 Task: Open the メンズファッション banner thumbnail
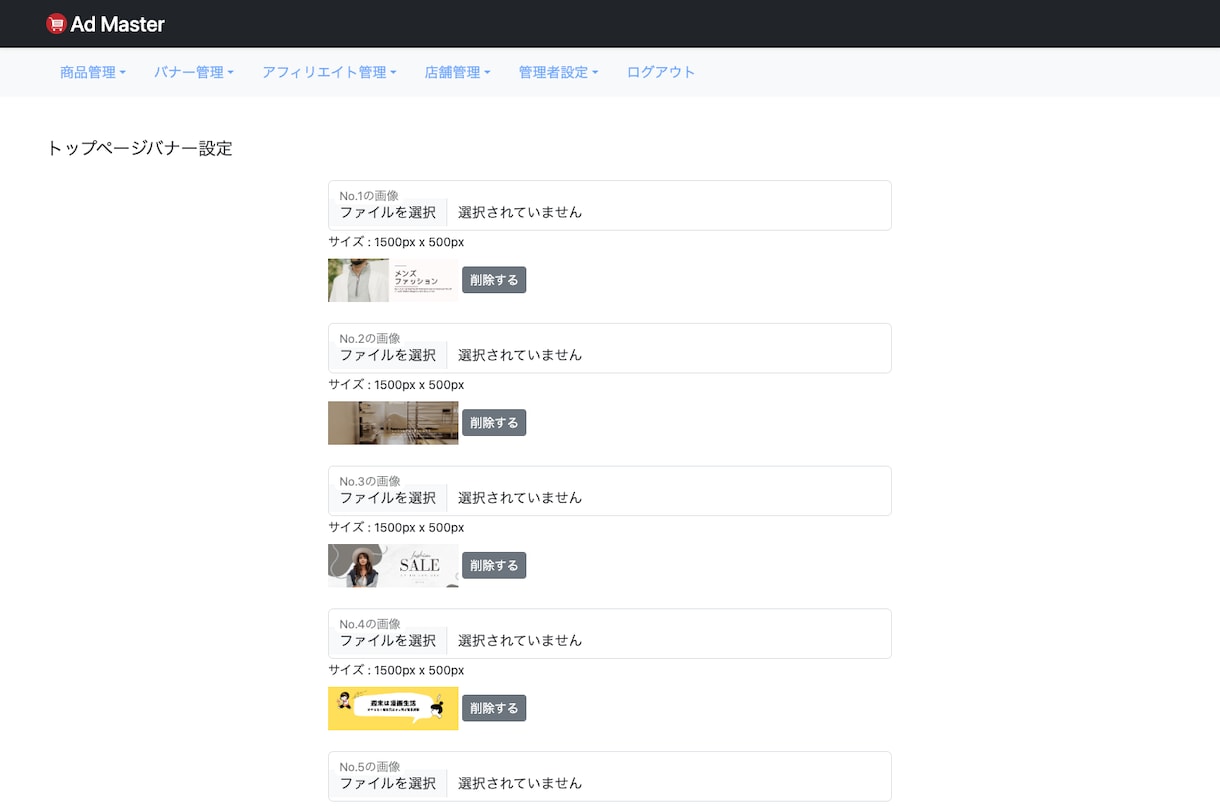click(x=393, y=280)
